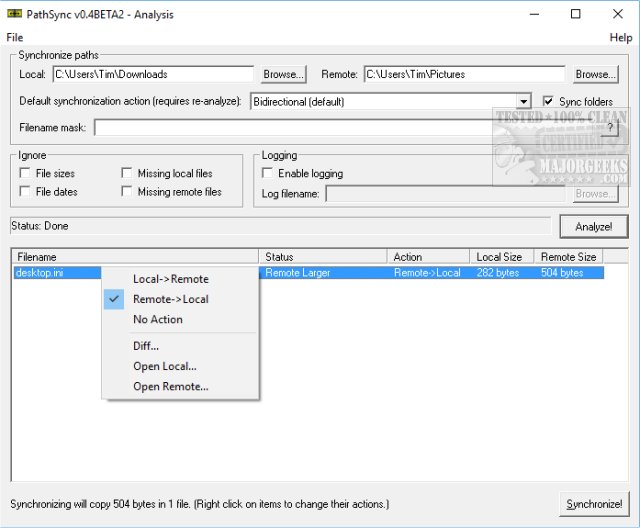Click the Remote path input field

(464, 74)
